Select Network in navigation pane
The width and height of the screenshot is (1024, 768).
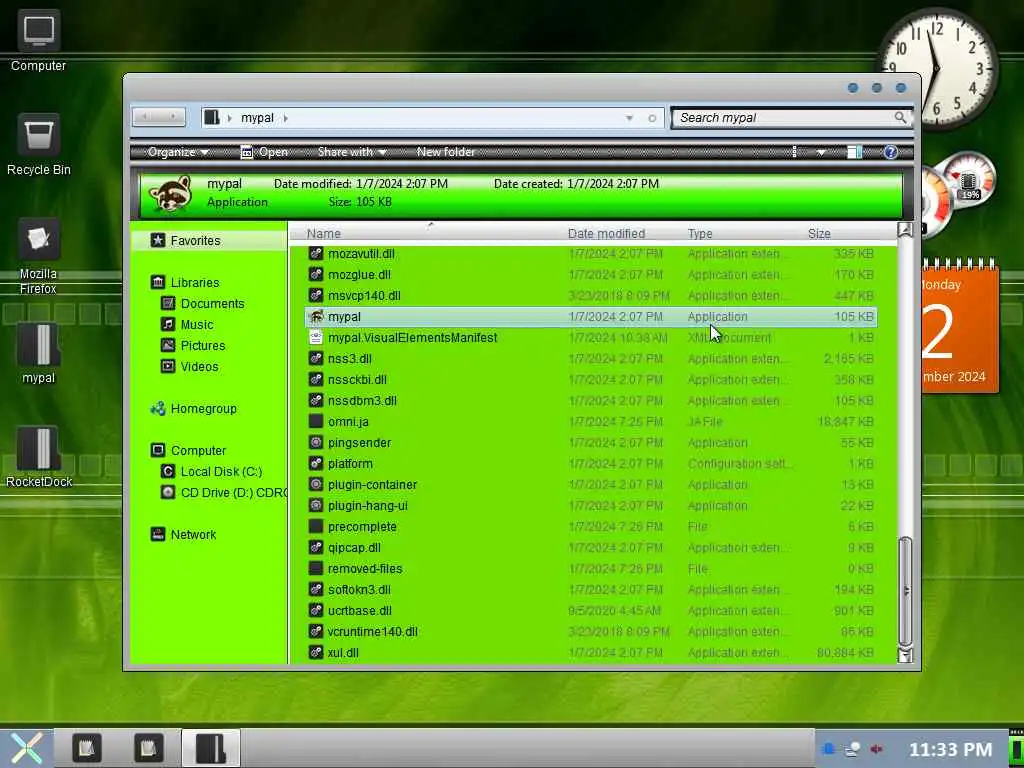[184, 534]
